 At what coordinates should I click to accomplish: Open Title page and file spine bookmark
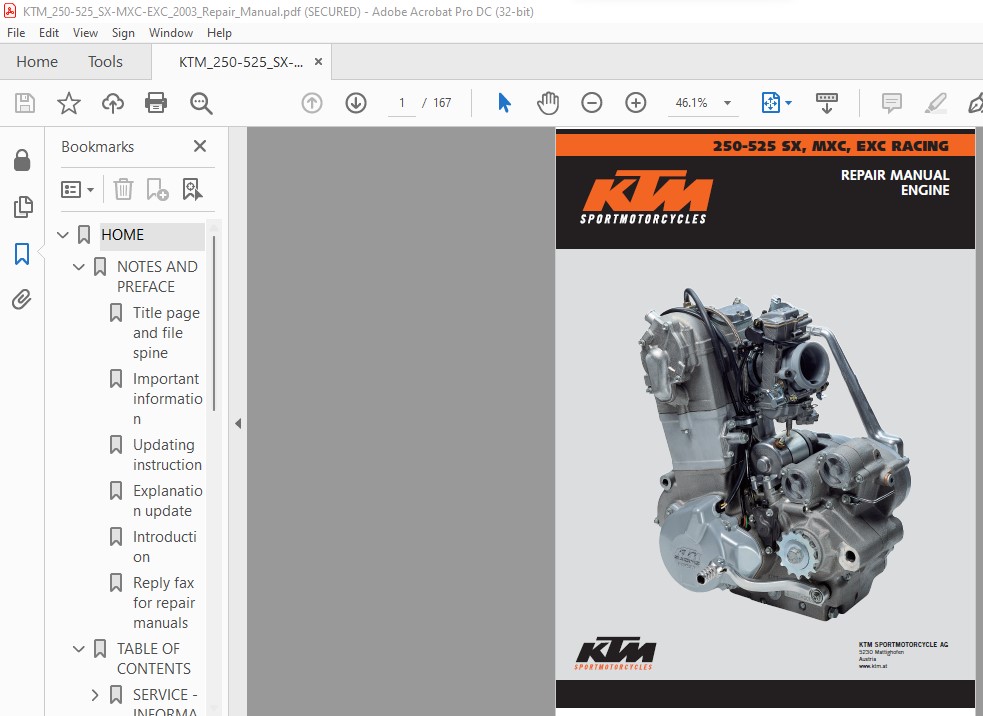point(166,333)
